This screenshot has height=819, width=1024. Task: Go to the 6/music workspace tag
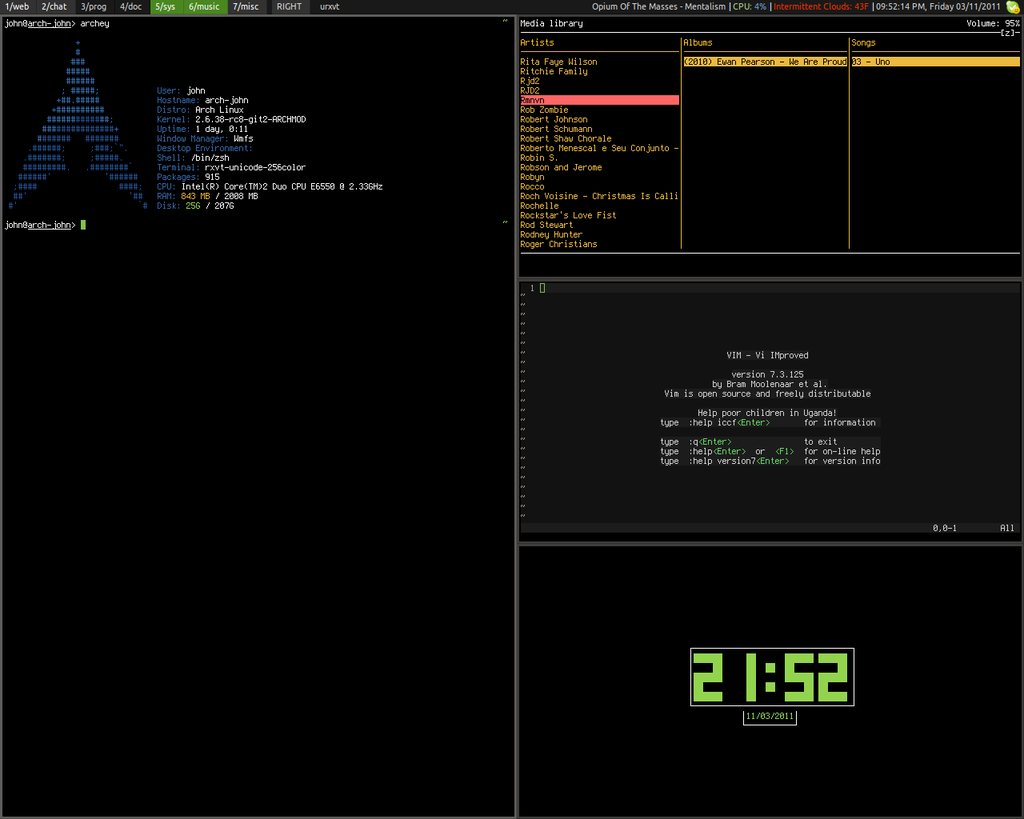point(204,7)
